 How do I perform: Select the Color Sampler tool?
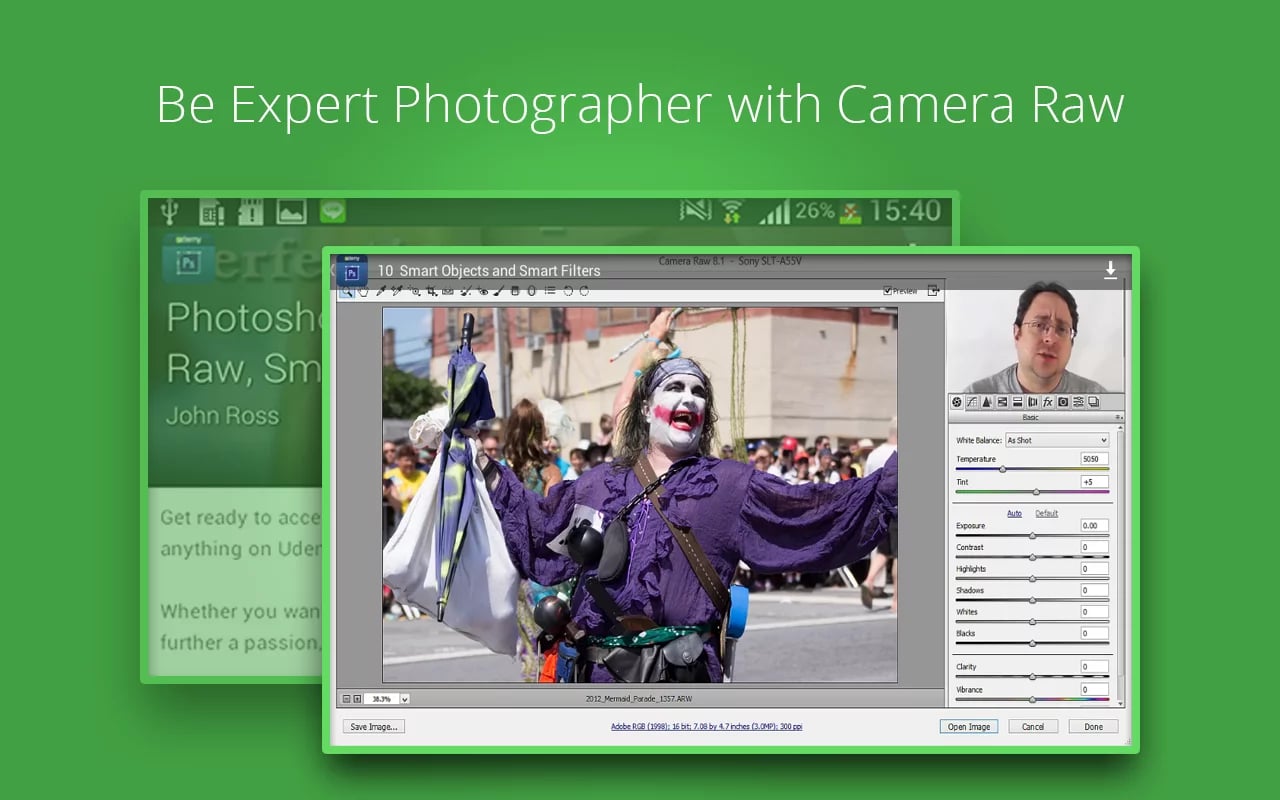coord(397,291)
